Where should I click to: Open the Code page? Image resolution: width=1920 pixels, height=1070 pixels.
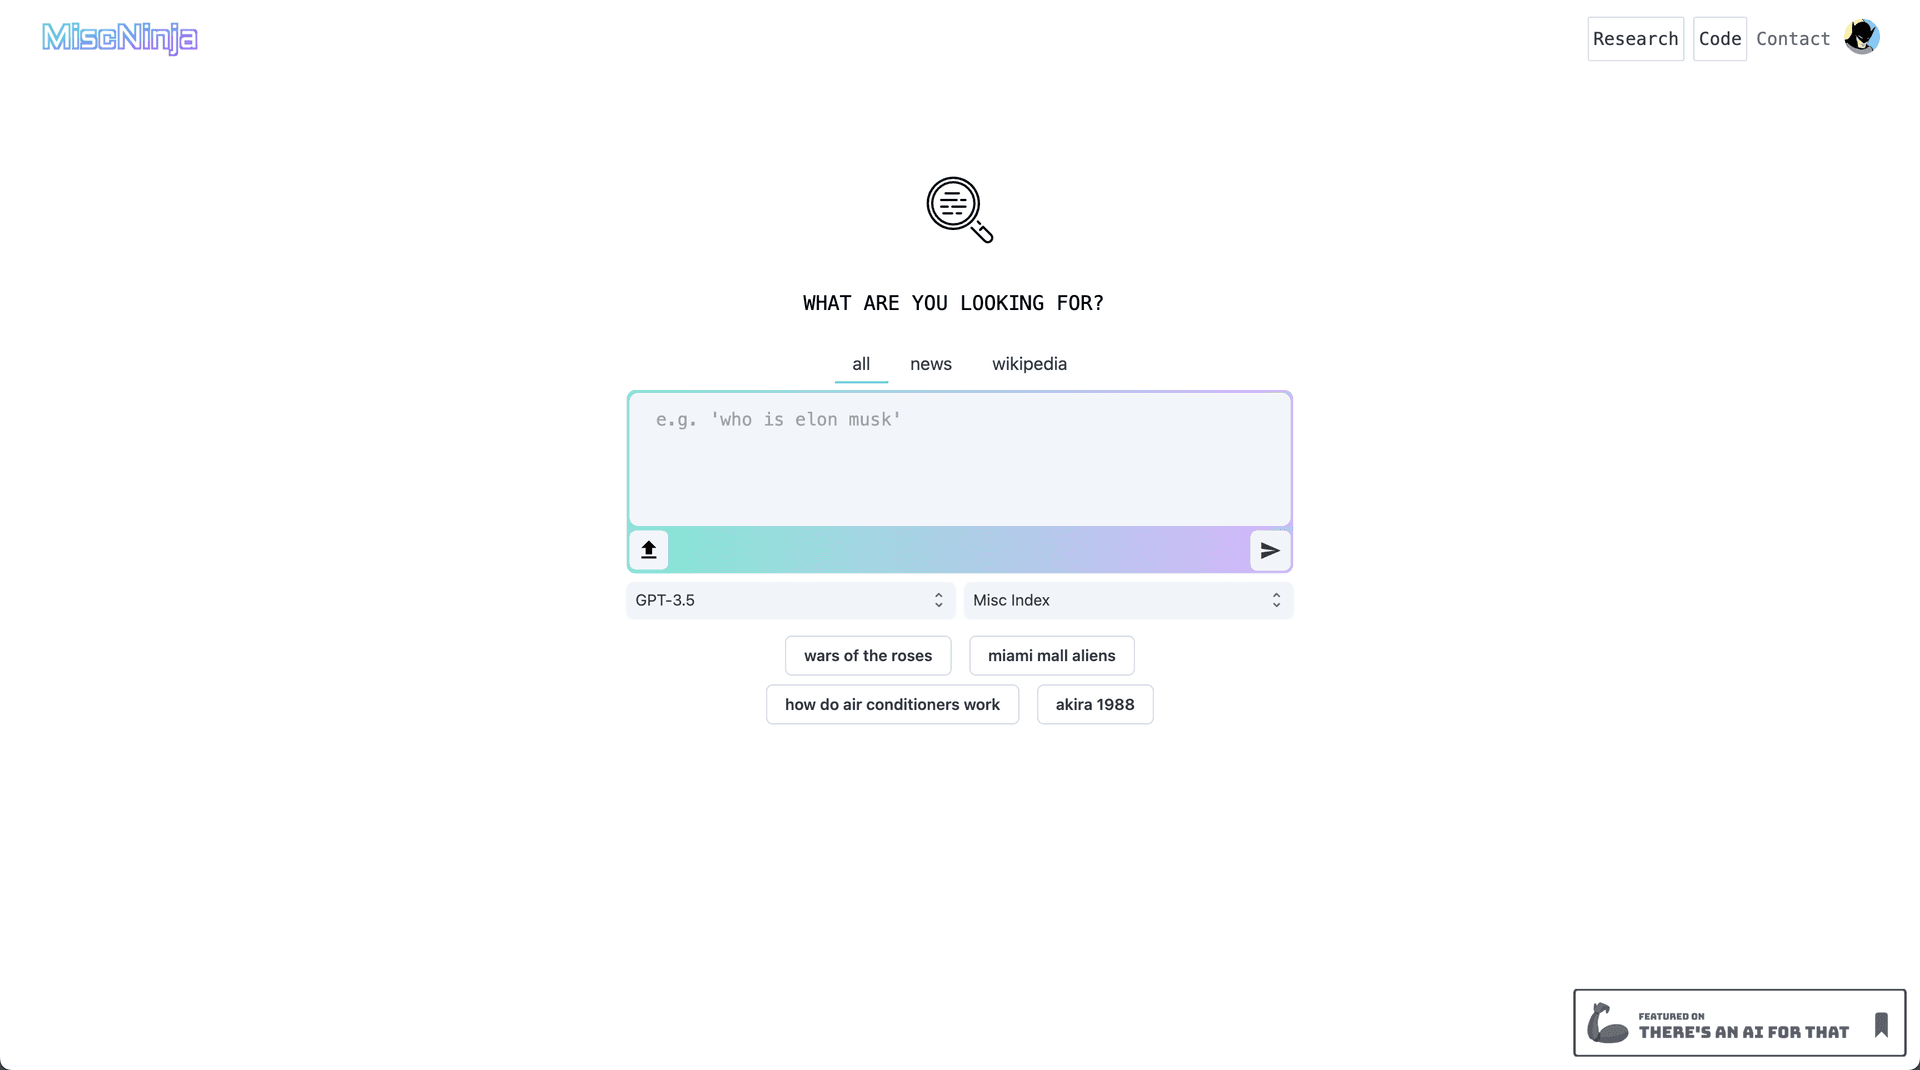coord(1720,39)
